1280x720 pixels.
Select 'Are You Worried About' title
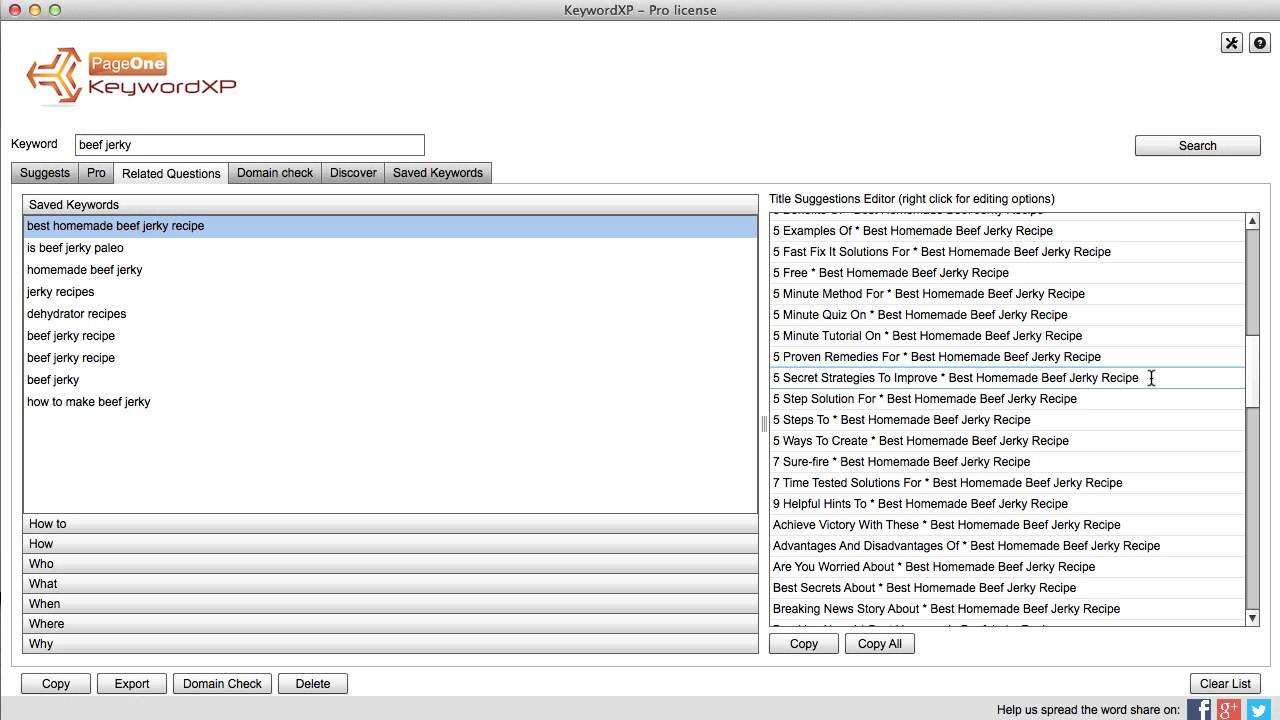tap(1007, 567)
